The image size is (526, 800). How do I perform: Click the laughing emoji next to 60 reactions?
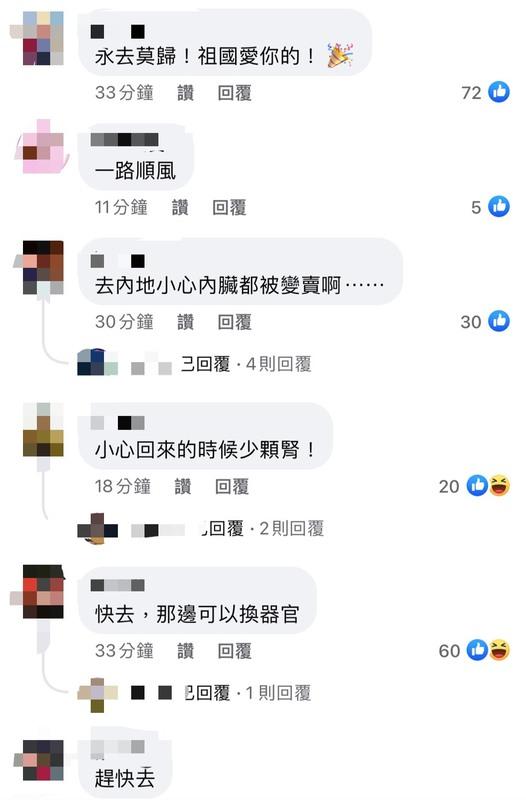click(500, 650)
